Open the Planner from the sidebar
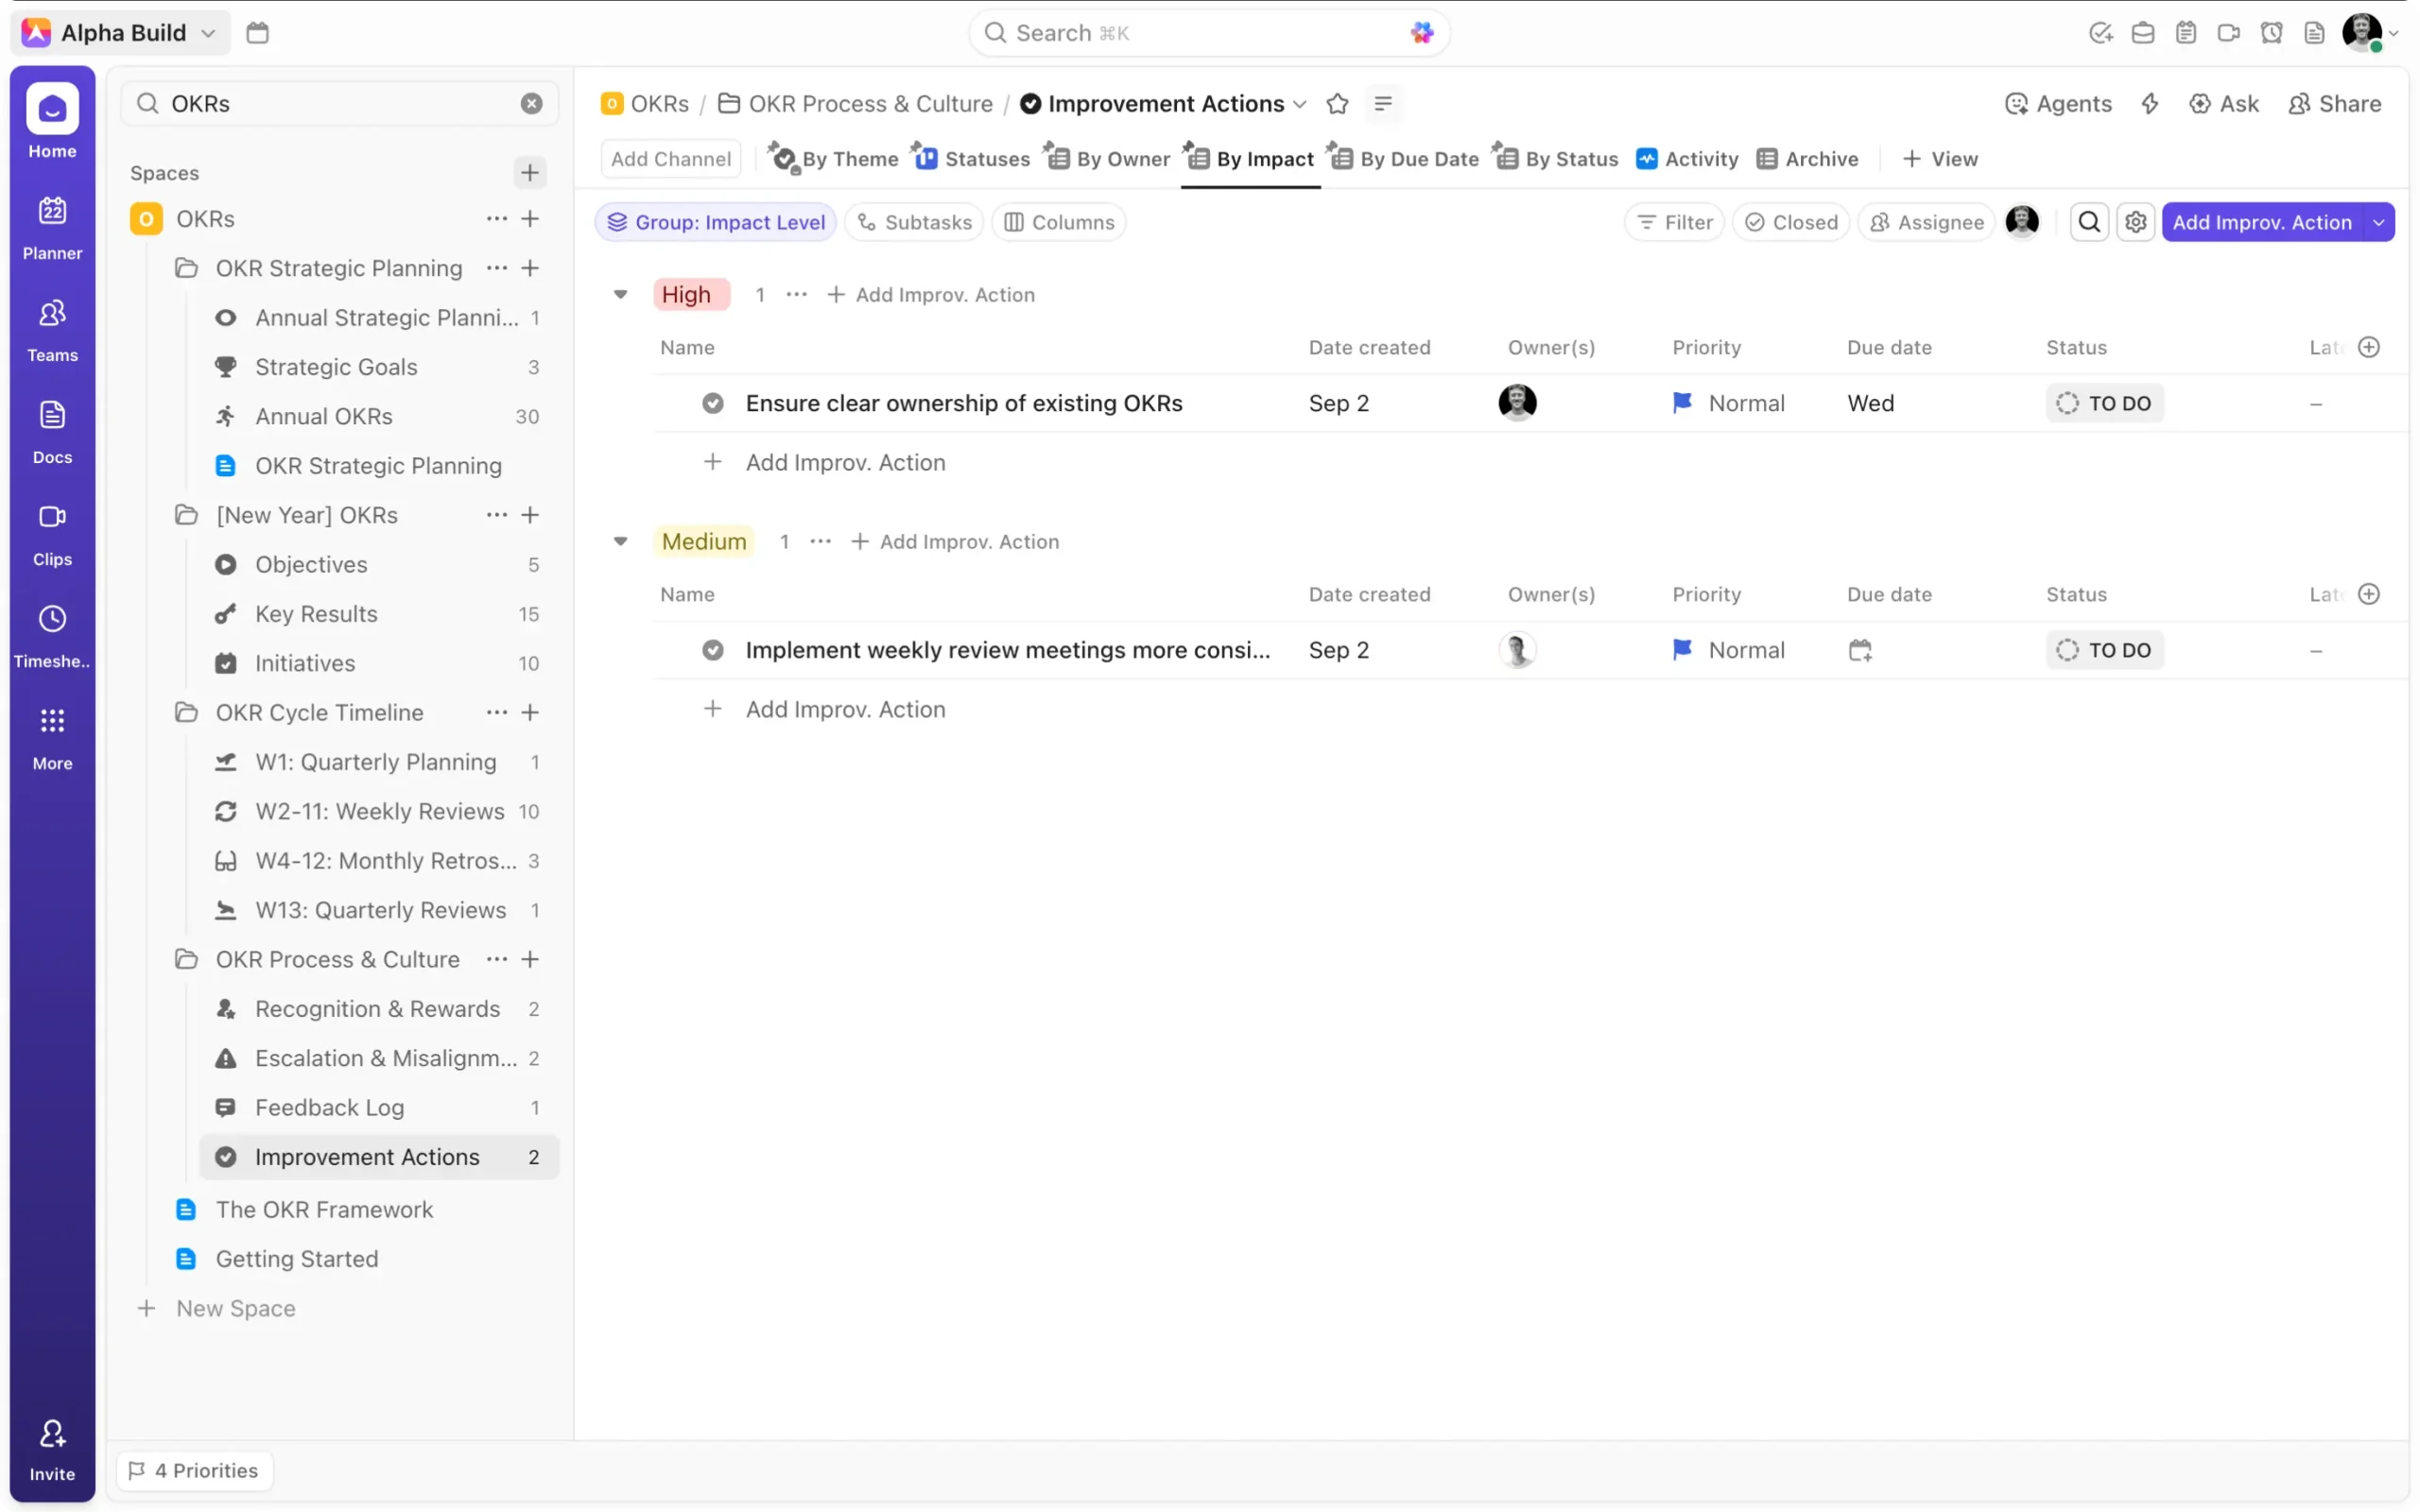The height and width of the screenshot is (1512, 2420). coord(52,228)
